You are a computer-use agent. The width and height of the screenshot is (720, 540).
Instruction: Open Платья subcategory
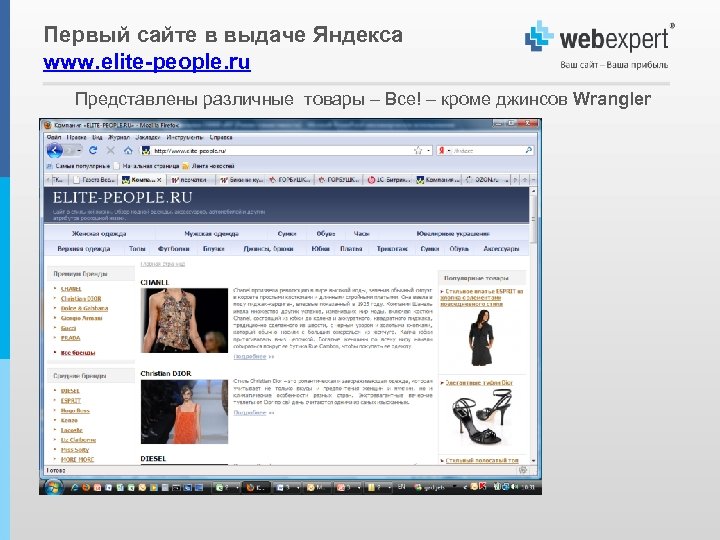pyautogui.click(x=351, y=248)
